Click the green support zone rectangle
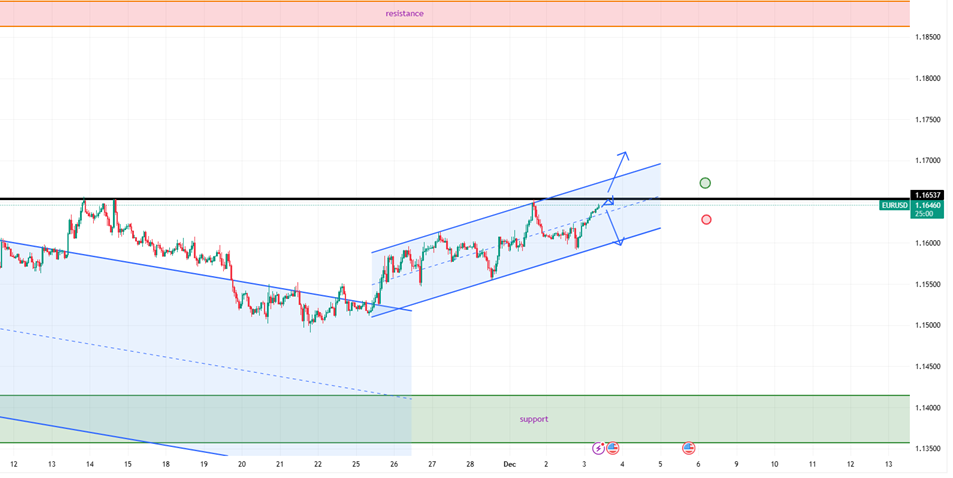This screenshot has width=953, height=478. point(300,420)
